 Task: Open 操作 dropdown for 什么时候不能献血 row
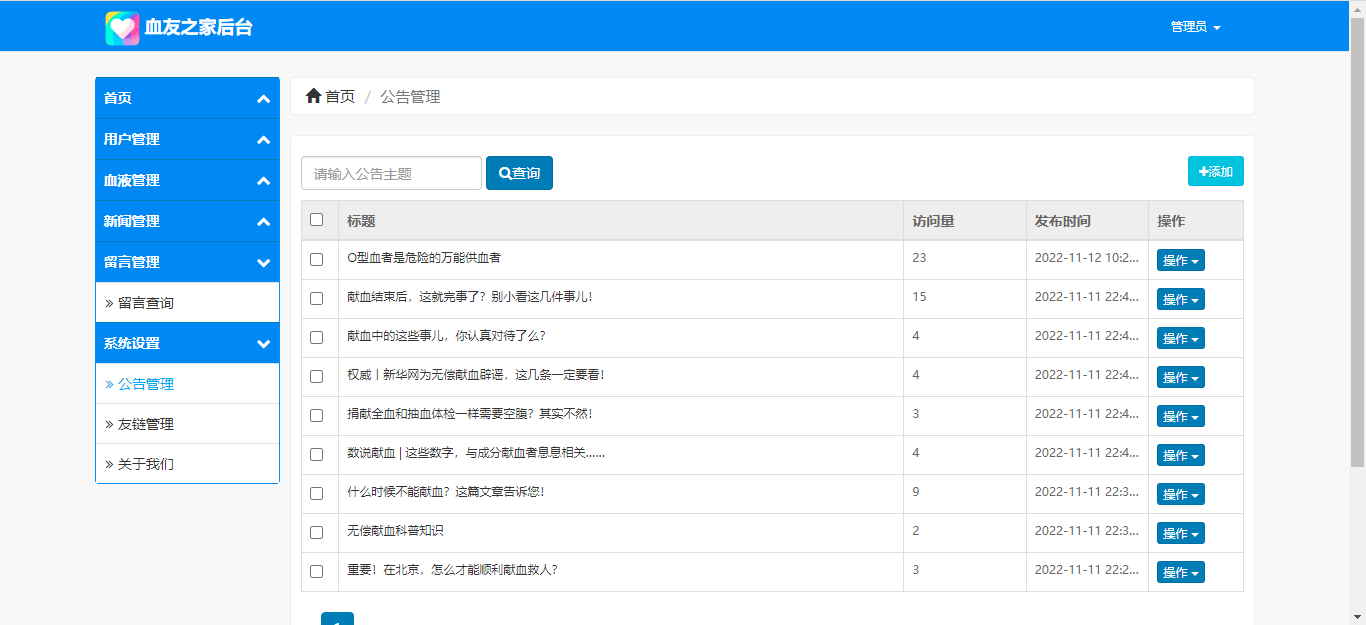[x=1181, y=494]
